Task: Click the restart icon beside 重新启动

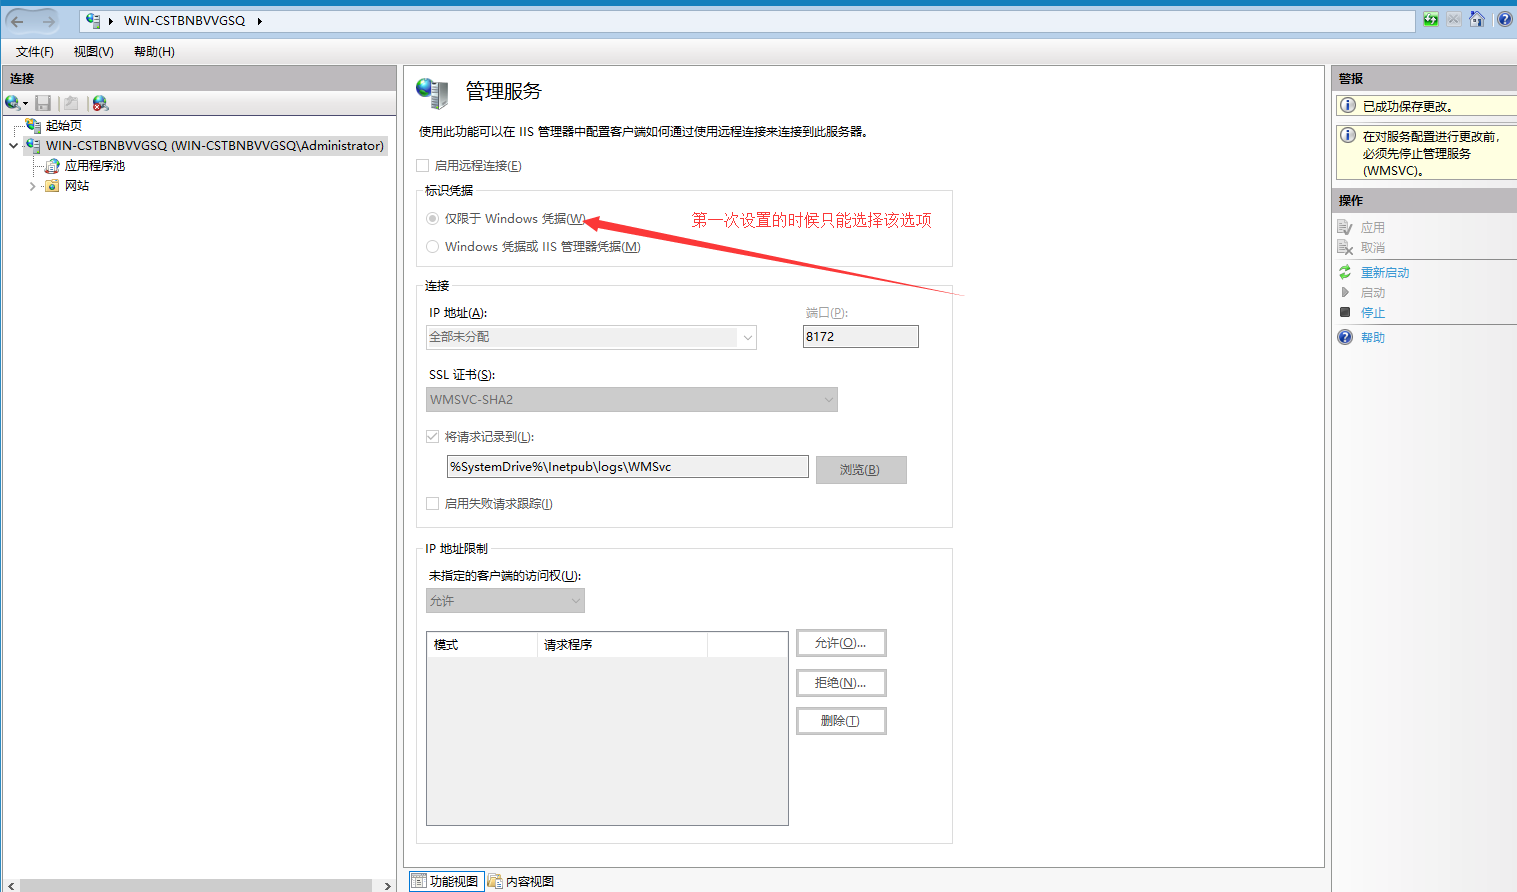Action: coord(1344,271)
